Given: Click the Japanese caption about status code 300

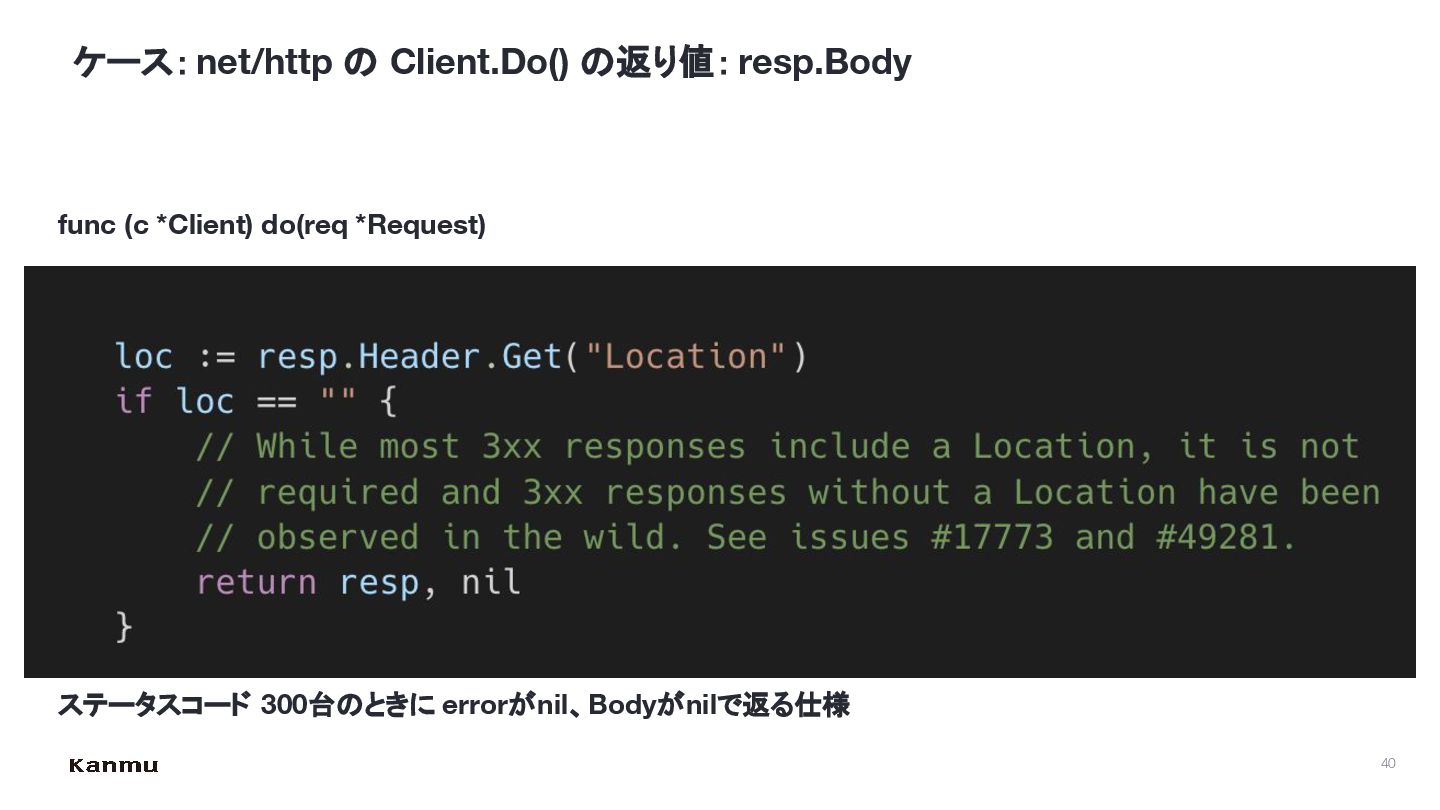Looking at the screenshot, I should pos(454,705).
